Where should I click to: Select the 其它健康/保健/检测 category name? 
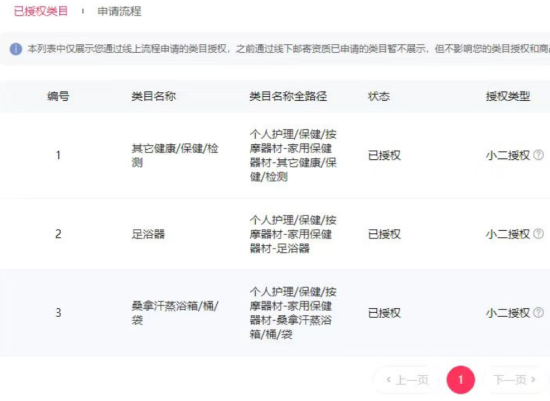(175, 155)
